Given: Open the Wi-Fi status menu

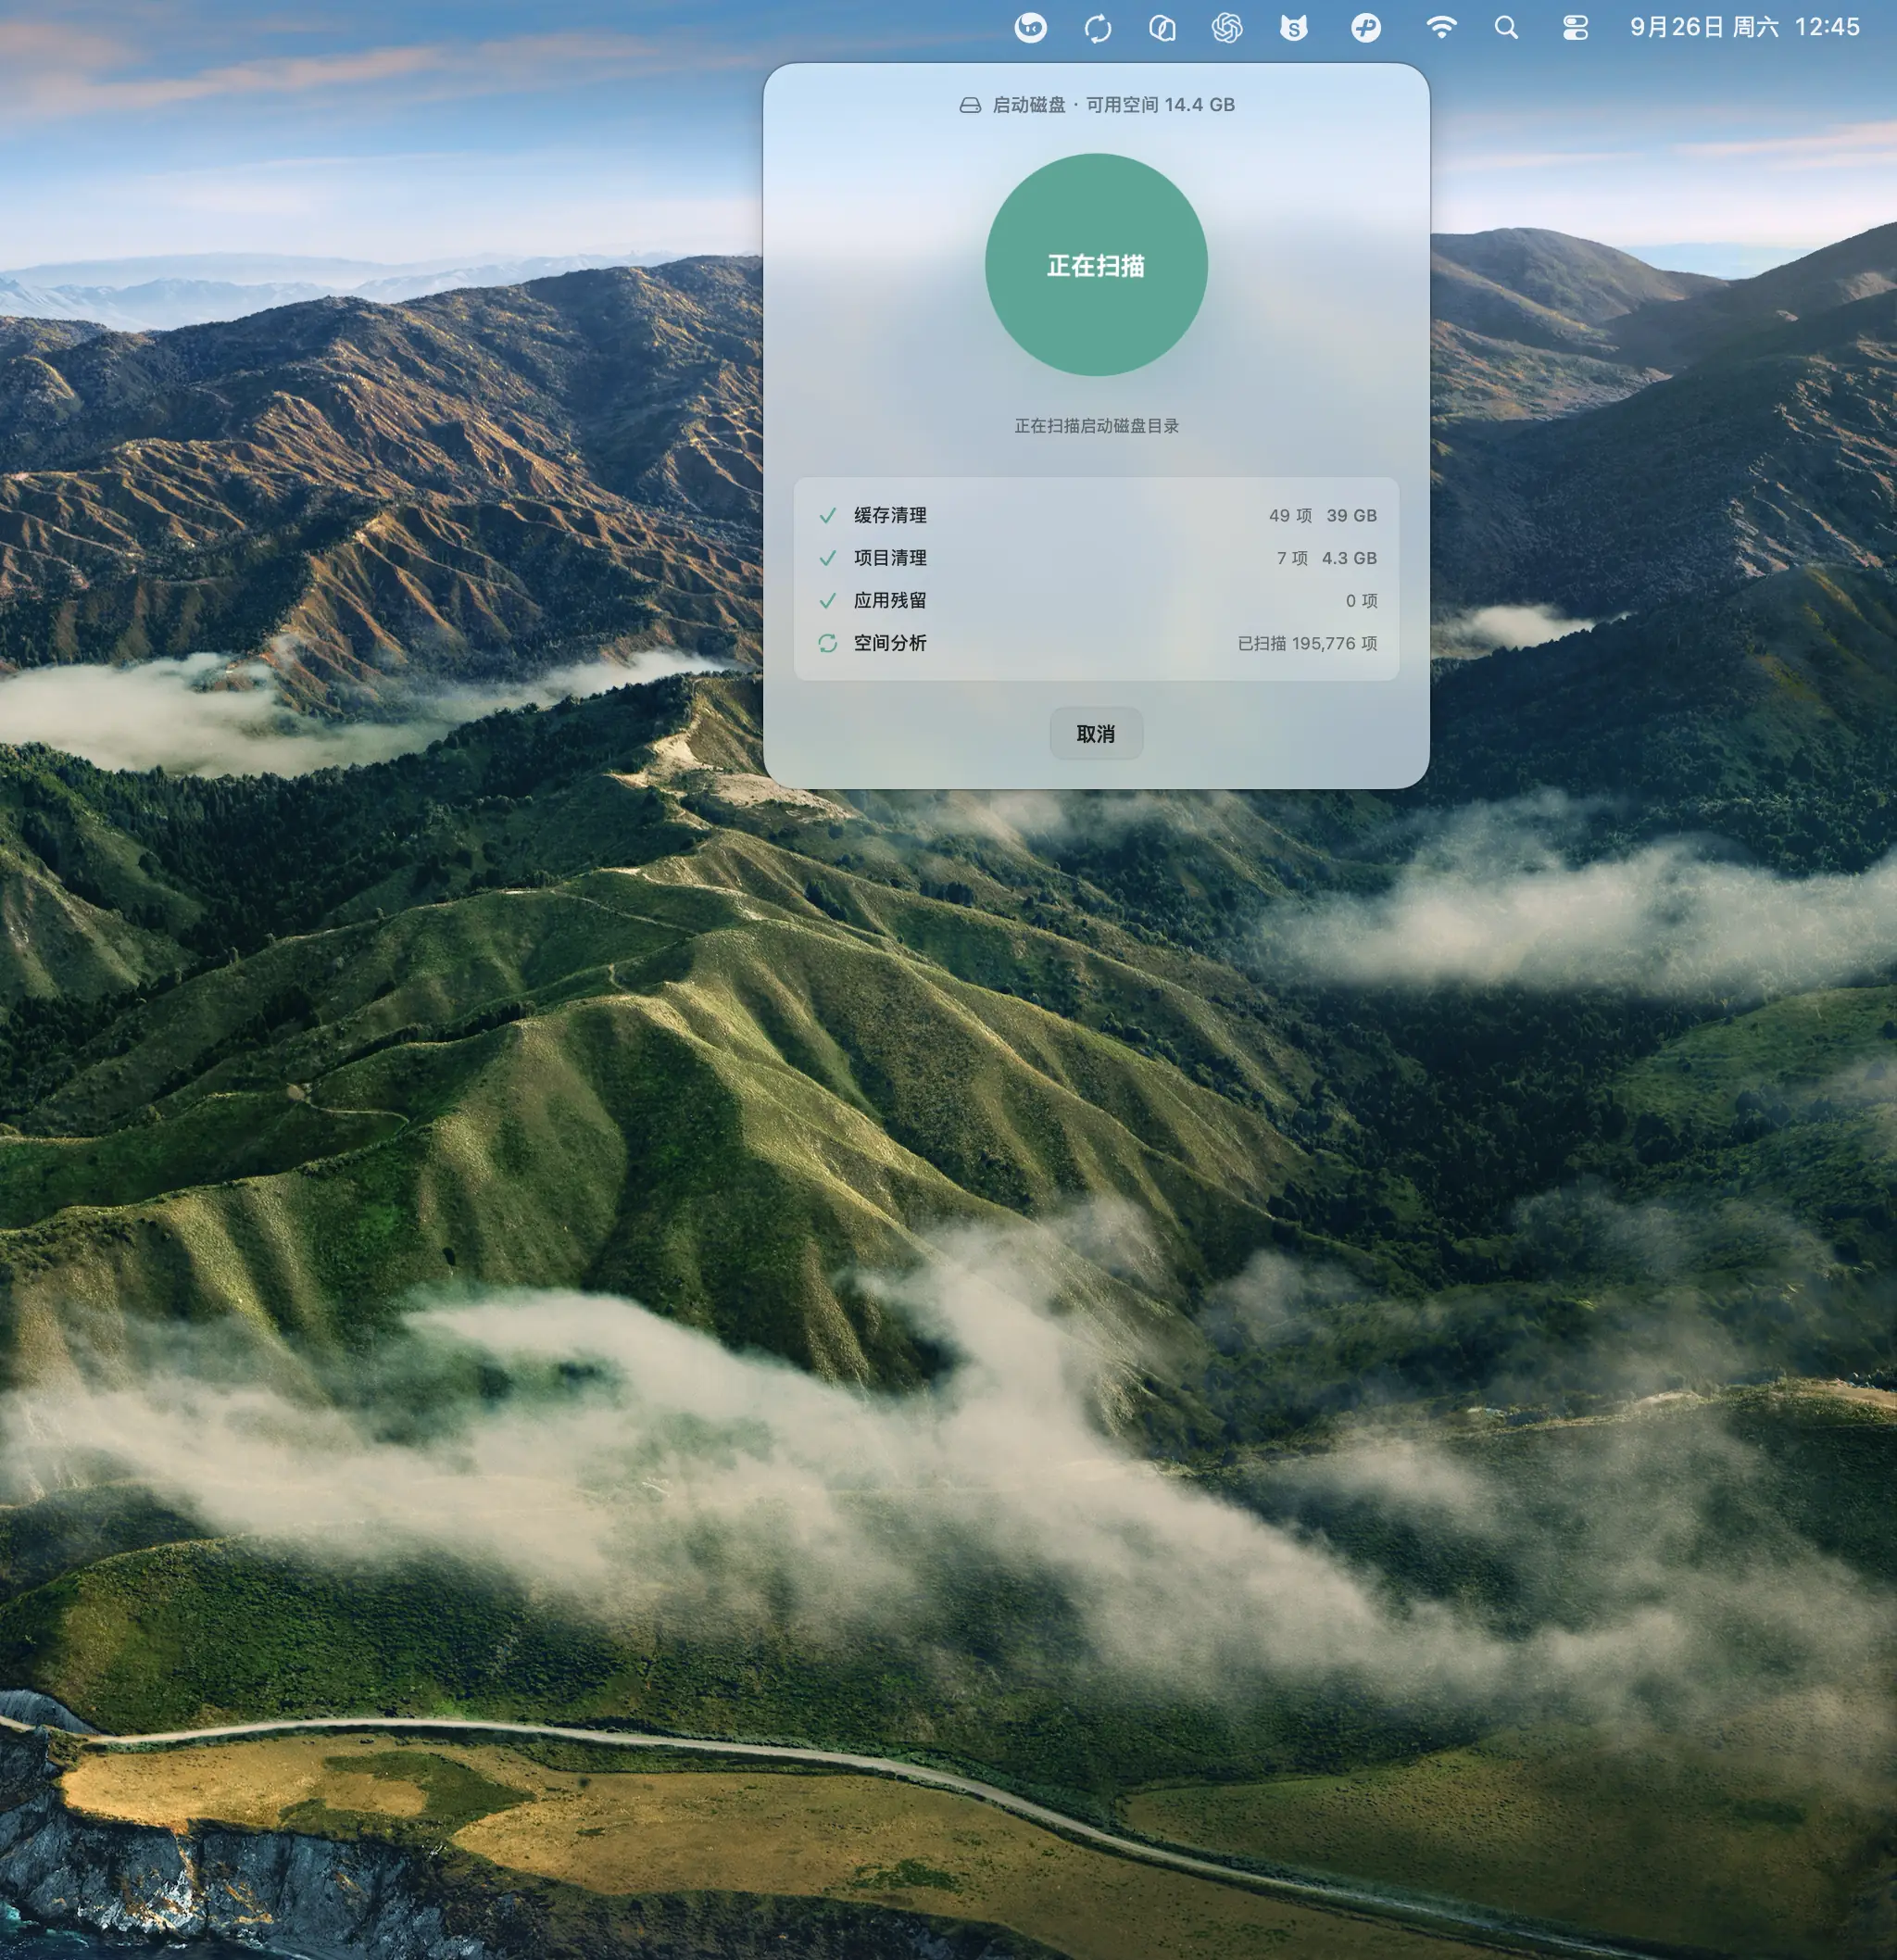Looking at the screenshot, I should coord(1440,27).
